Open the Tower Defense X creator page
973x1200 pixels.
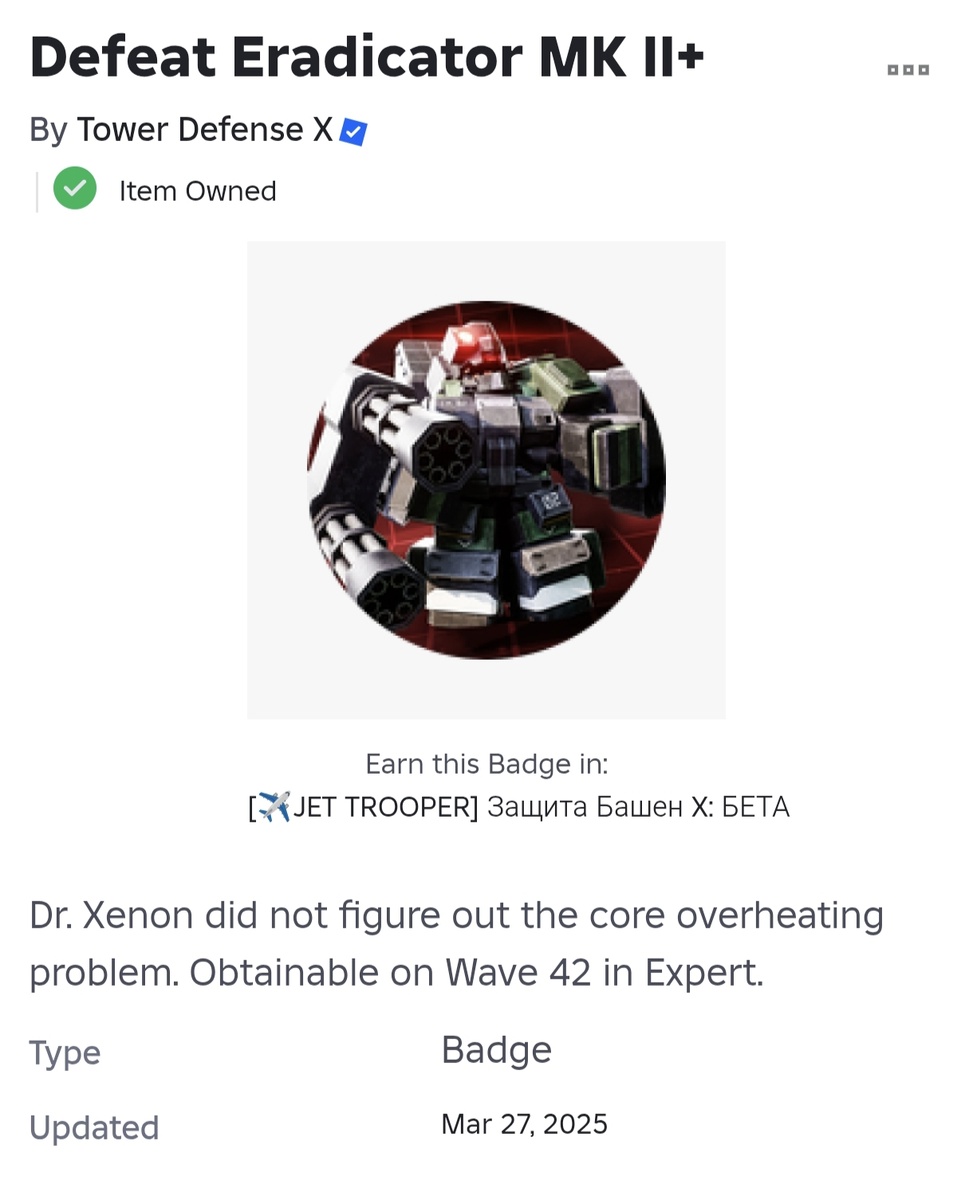click(205, 130)
